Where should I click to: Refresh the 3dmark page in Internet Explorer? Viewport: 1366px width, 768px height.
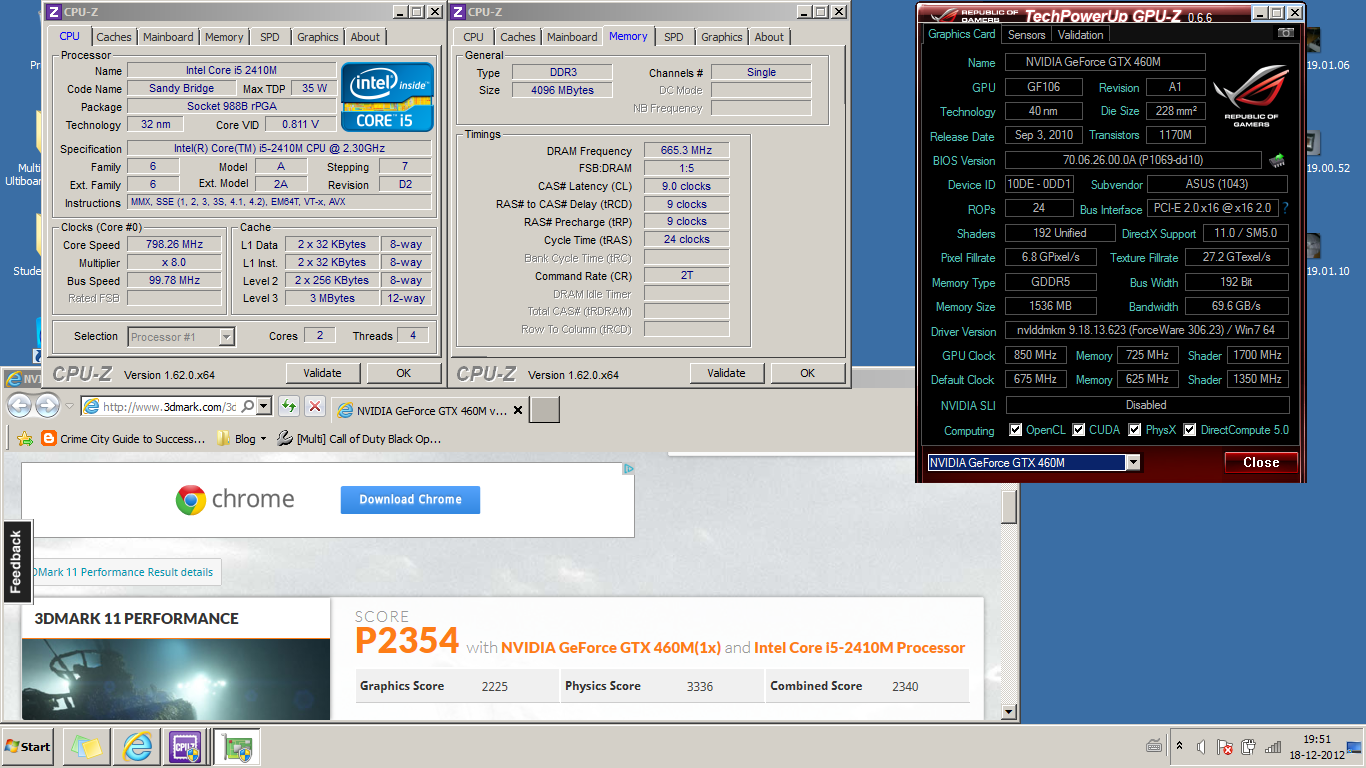(288, 406)
